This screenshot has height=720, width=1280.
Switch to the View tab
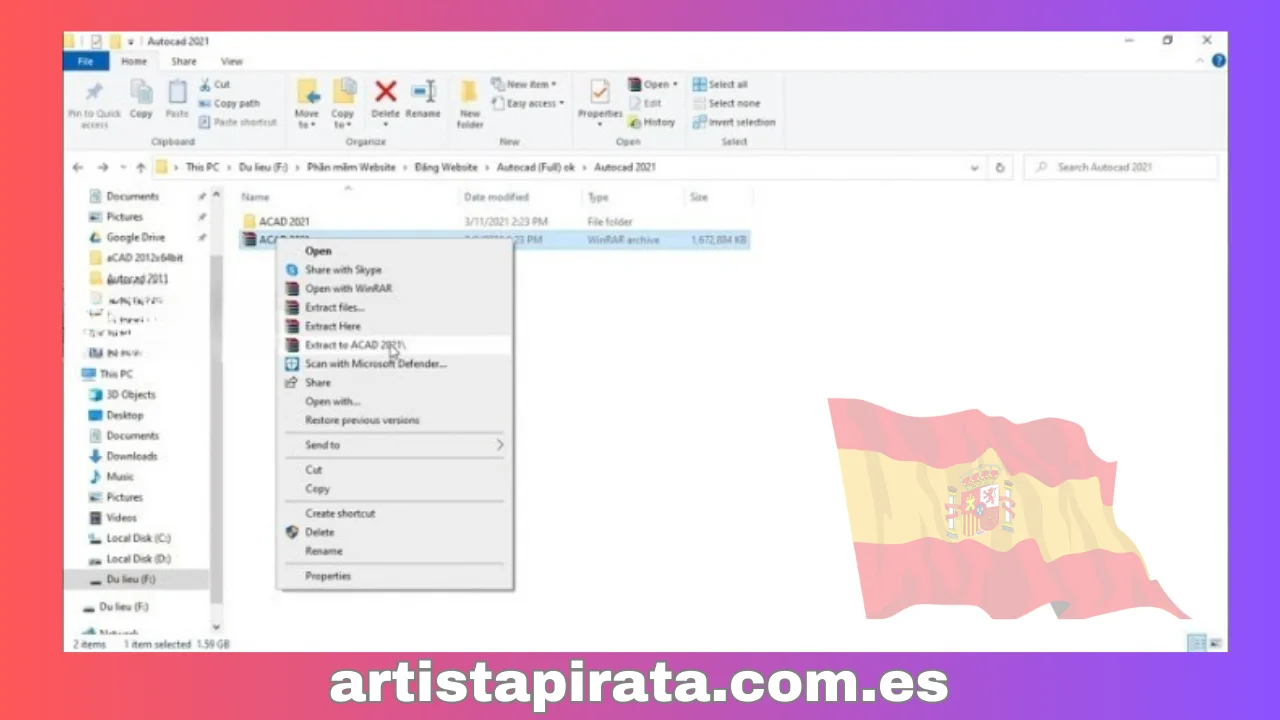231,61
